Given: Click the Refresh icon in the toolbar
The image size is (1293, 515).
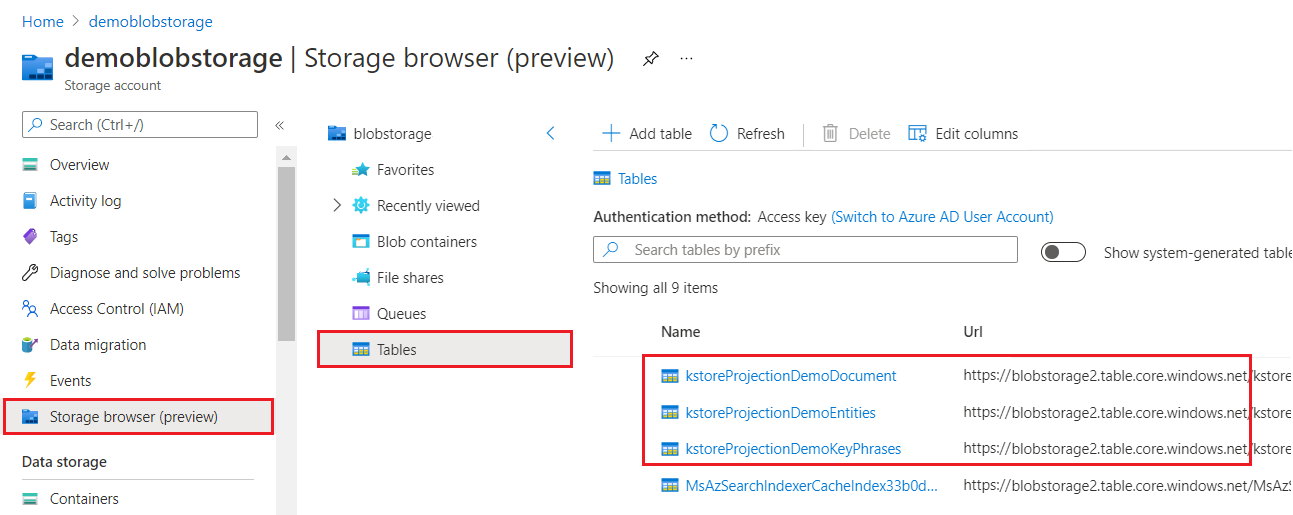Looking at the screenshot, I should (718, 133).
